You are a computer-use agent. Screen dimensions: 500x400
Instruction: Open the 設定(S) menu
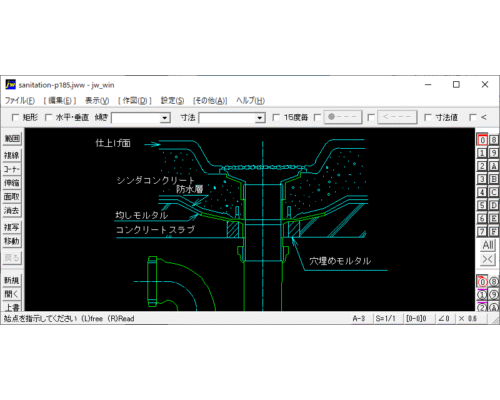click(172, 100)
